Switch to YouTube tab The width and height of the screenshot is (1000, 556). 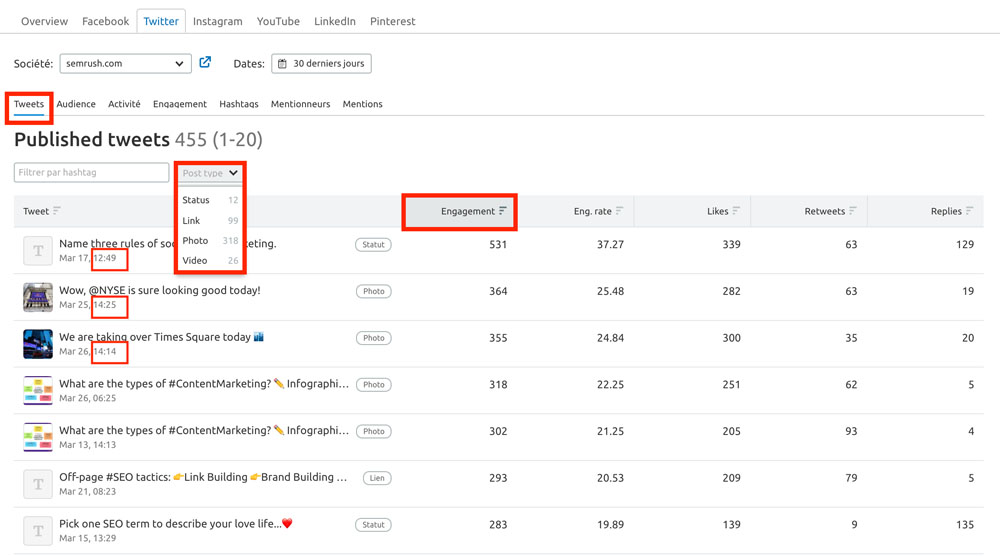coord(278,21)
